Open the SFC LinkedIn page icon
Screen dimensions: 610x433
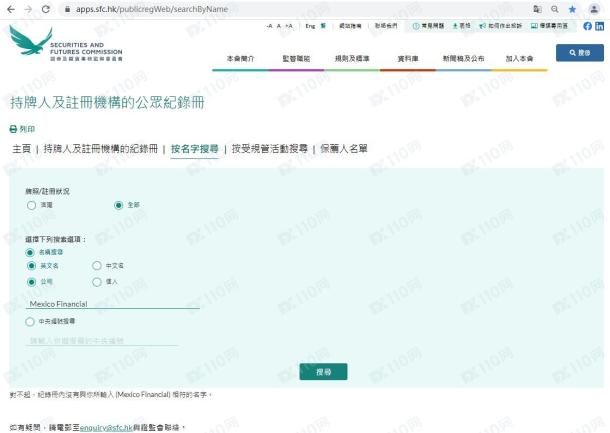click(x=599, y=26)
